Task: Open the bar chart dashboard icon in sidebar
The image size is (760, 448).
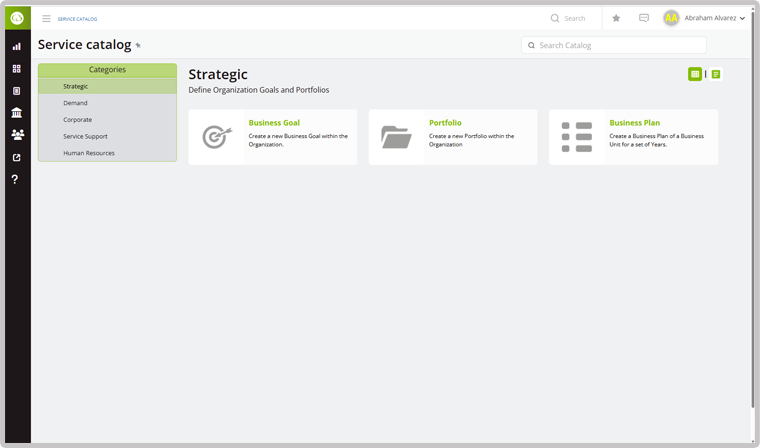Action: pyautogui.click(x=17, y=46)
